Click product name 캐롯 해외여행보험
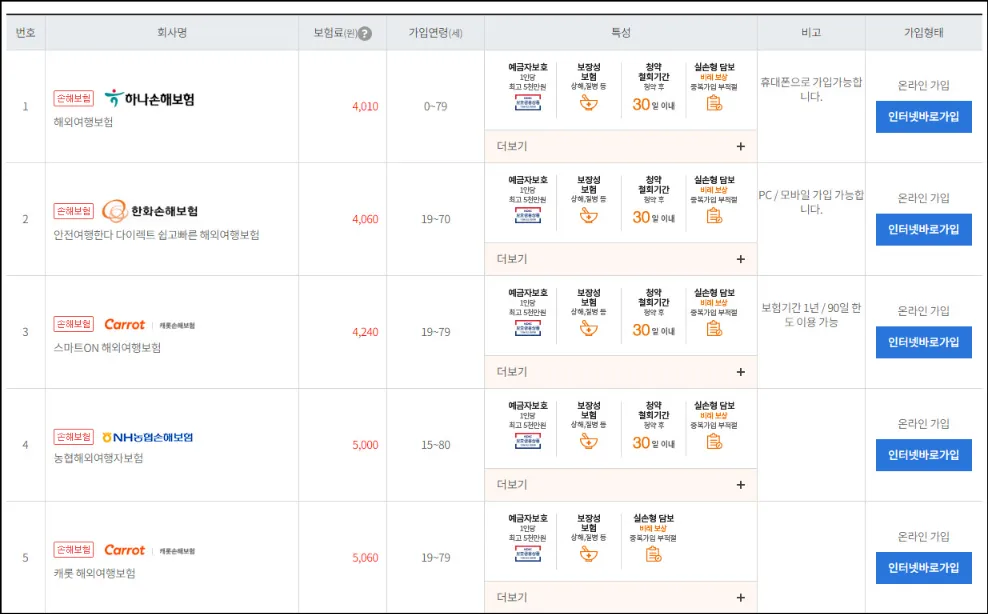The image size is (988, 614). pyautogui.click(x=95, y=574)
